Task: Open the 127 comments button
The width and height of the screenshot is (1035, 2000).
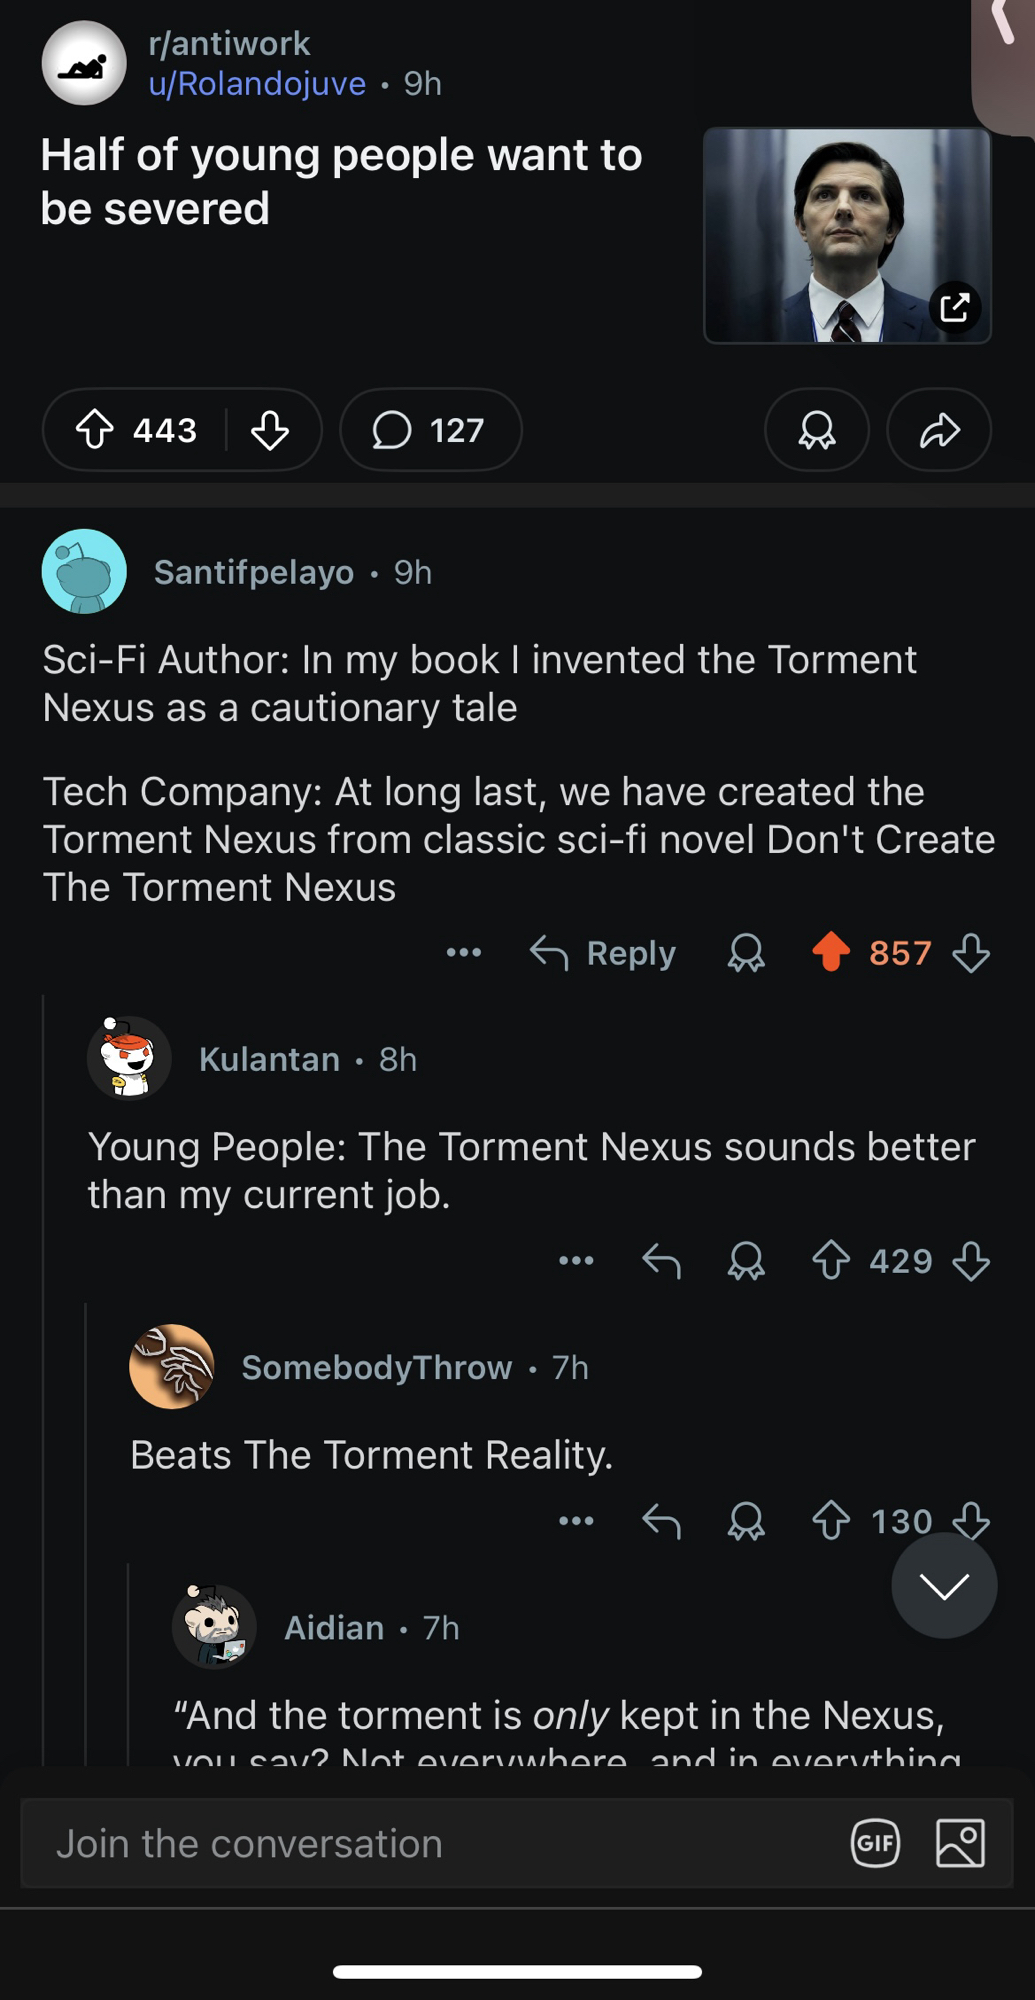Action: point(430,430)
